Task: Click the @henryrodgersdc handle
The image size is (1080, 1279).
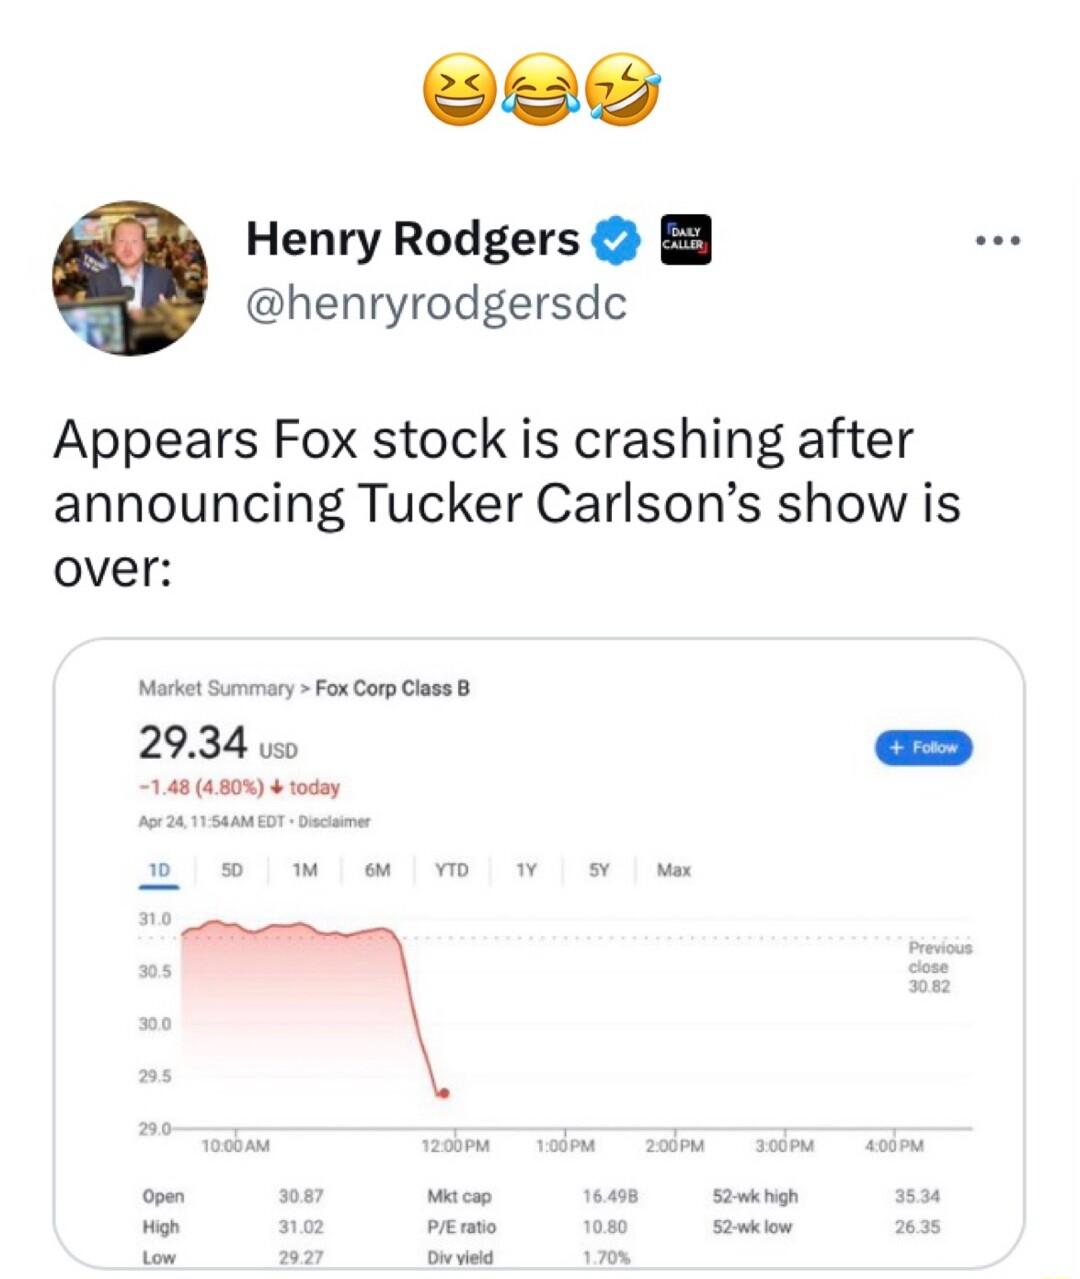Action: pyautogui.click(x=436, y=303)
